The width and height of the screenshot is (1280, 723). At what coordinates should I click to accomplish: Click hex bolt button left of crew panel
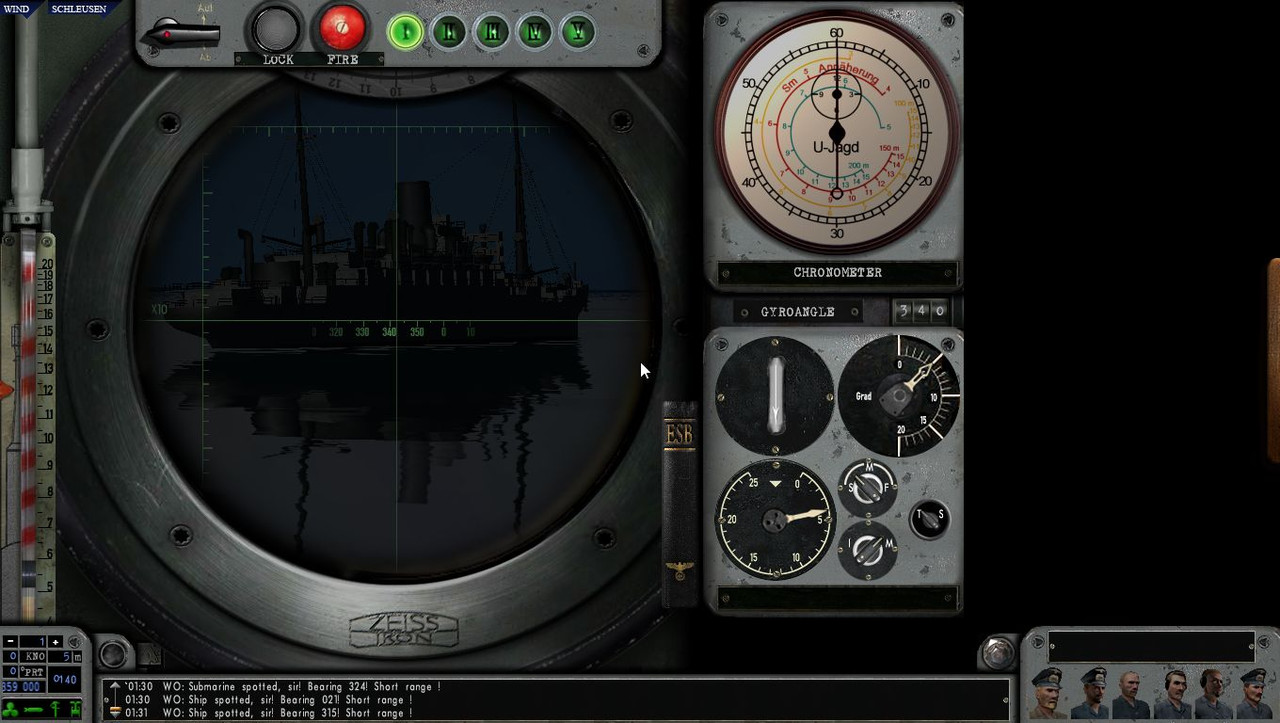click(x=997, y=653)
